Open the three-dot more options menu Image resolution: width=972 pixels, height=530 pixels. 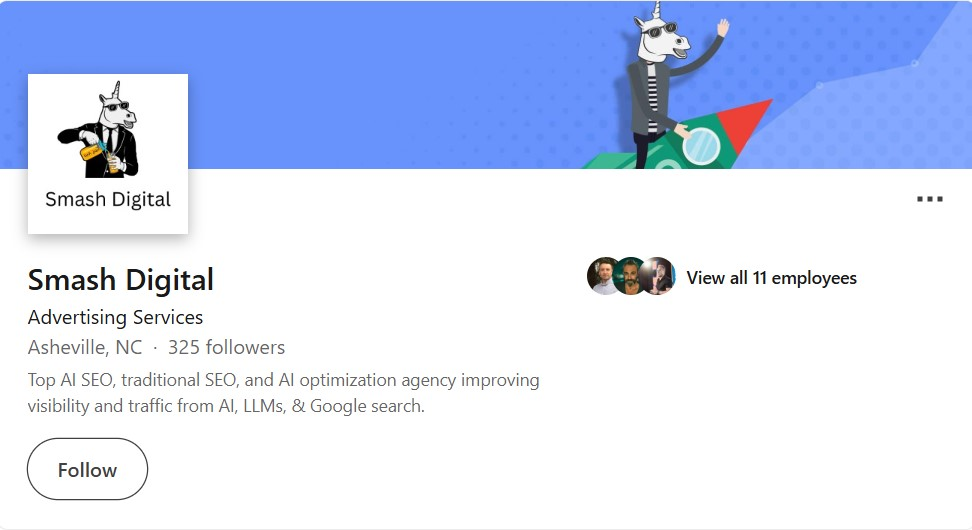[x=929, y=199]
